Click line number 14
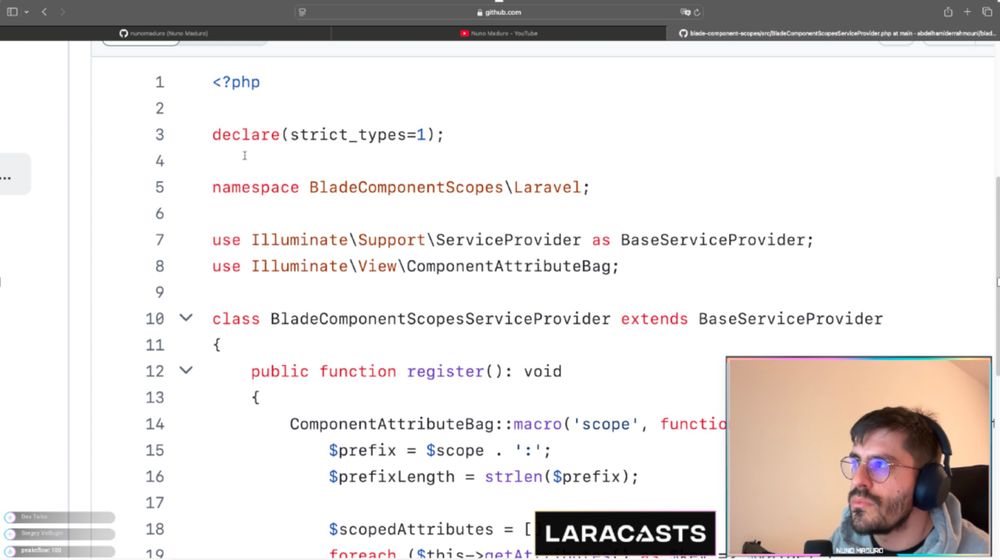Screen dimensions: 1000x560 pos(155,424)
